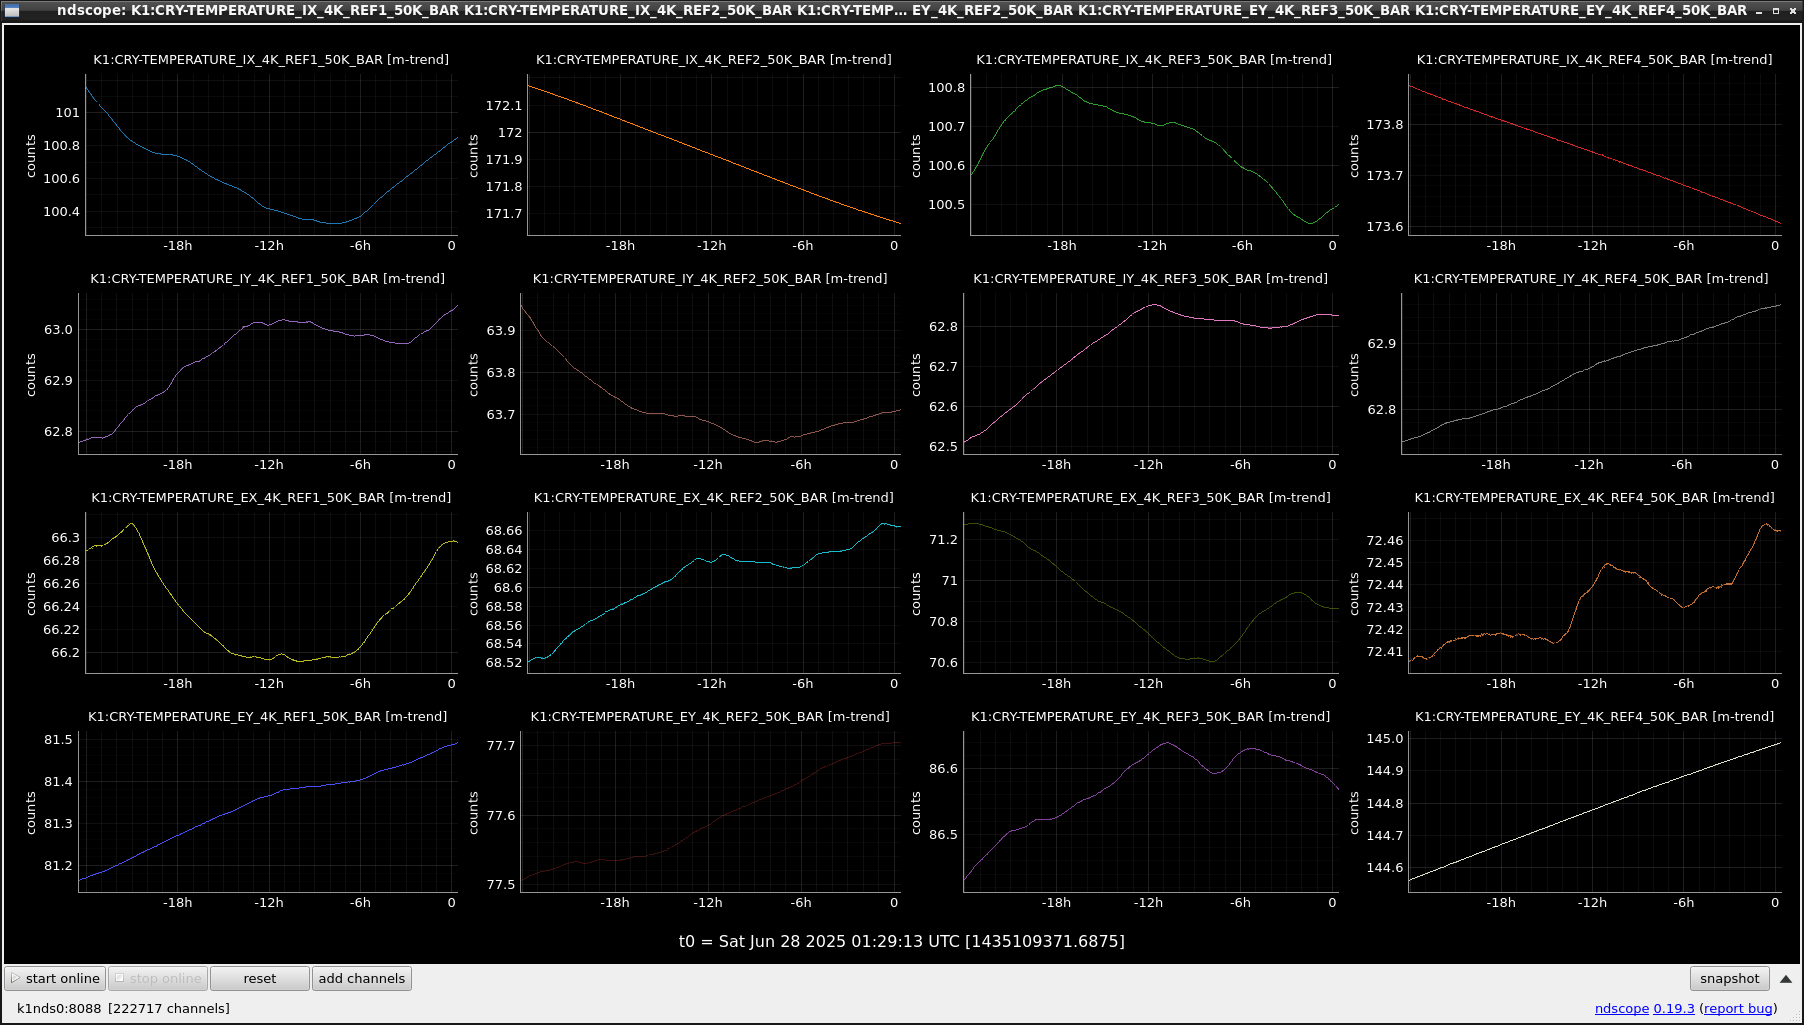Select the IX_4K_REF2_50K_BAR plot title

pos(713,59)
